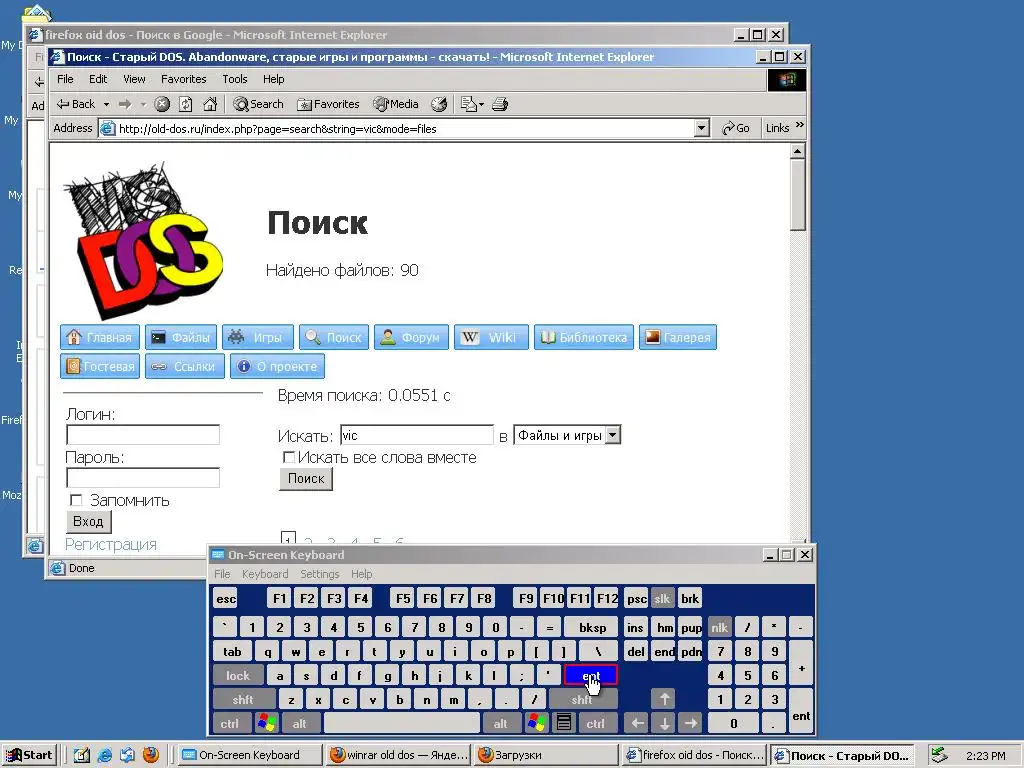Click the Forward arrow in IE toolbar

pos(125,104)
